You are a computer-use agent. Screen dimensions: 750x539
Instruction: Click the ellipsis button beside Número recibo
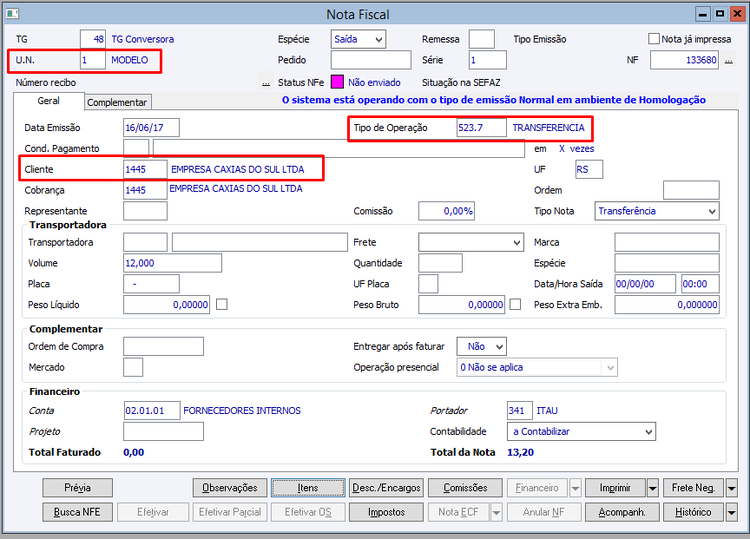(265, 83)
